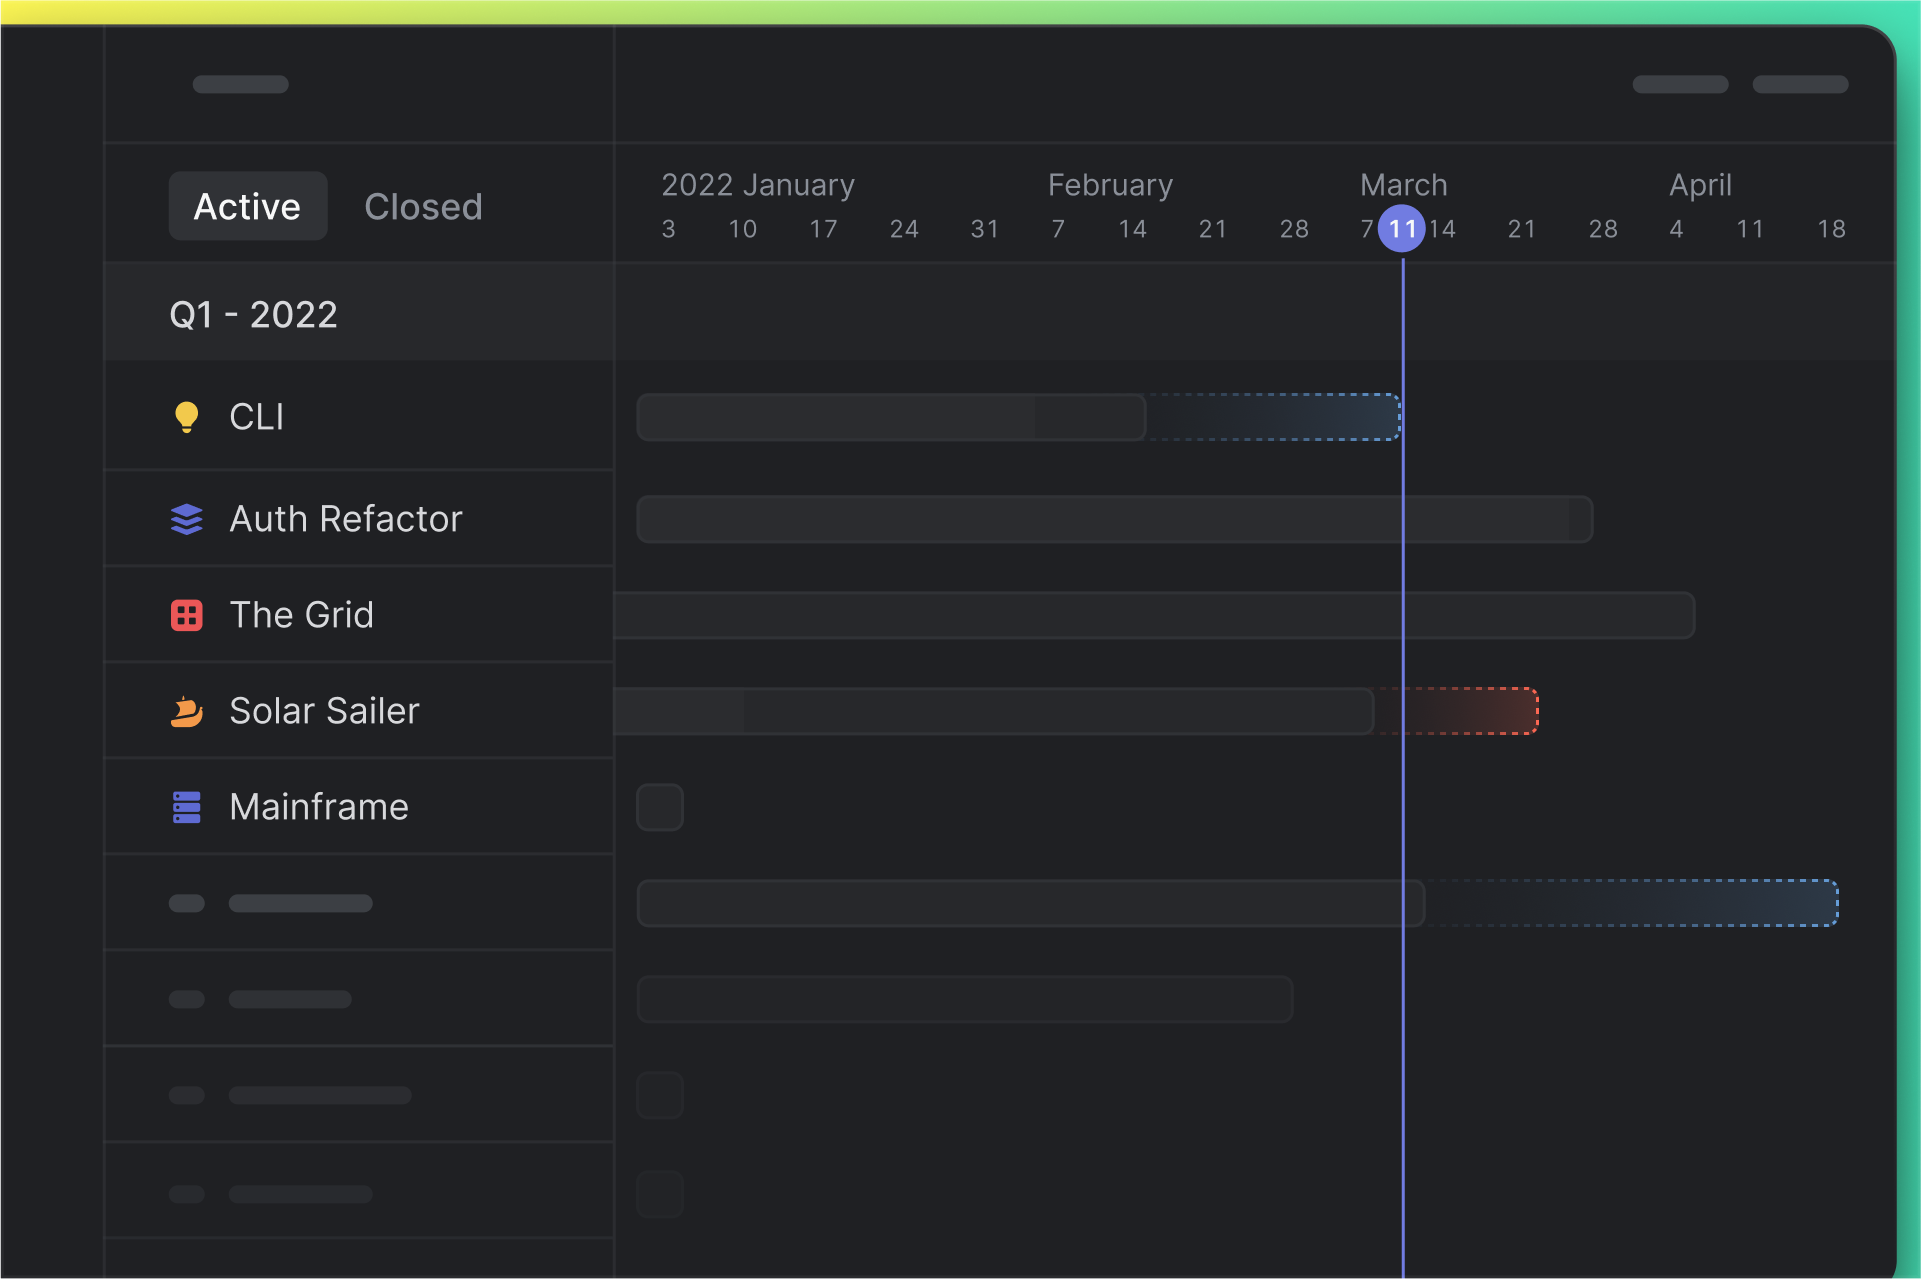Click the February month label
The height and width of the screenshot is (1279, 1921).
click(x=1110, y=185)
